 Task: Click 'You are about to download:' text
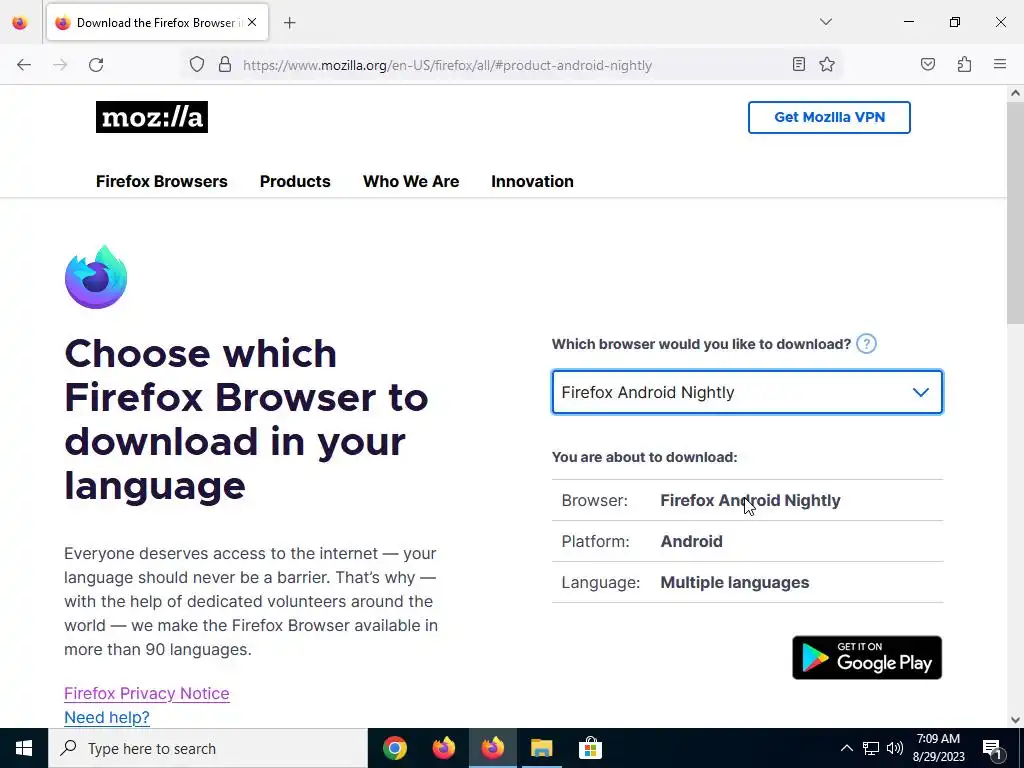[645, 457]
